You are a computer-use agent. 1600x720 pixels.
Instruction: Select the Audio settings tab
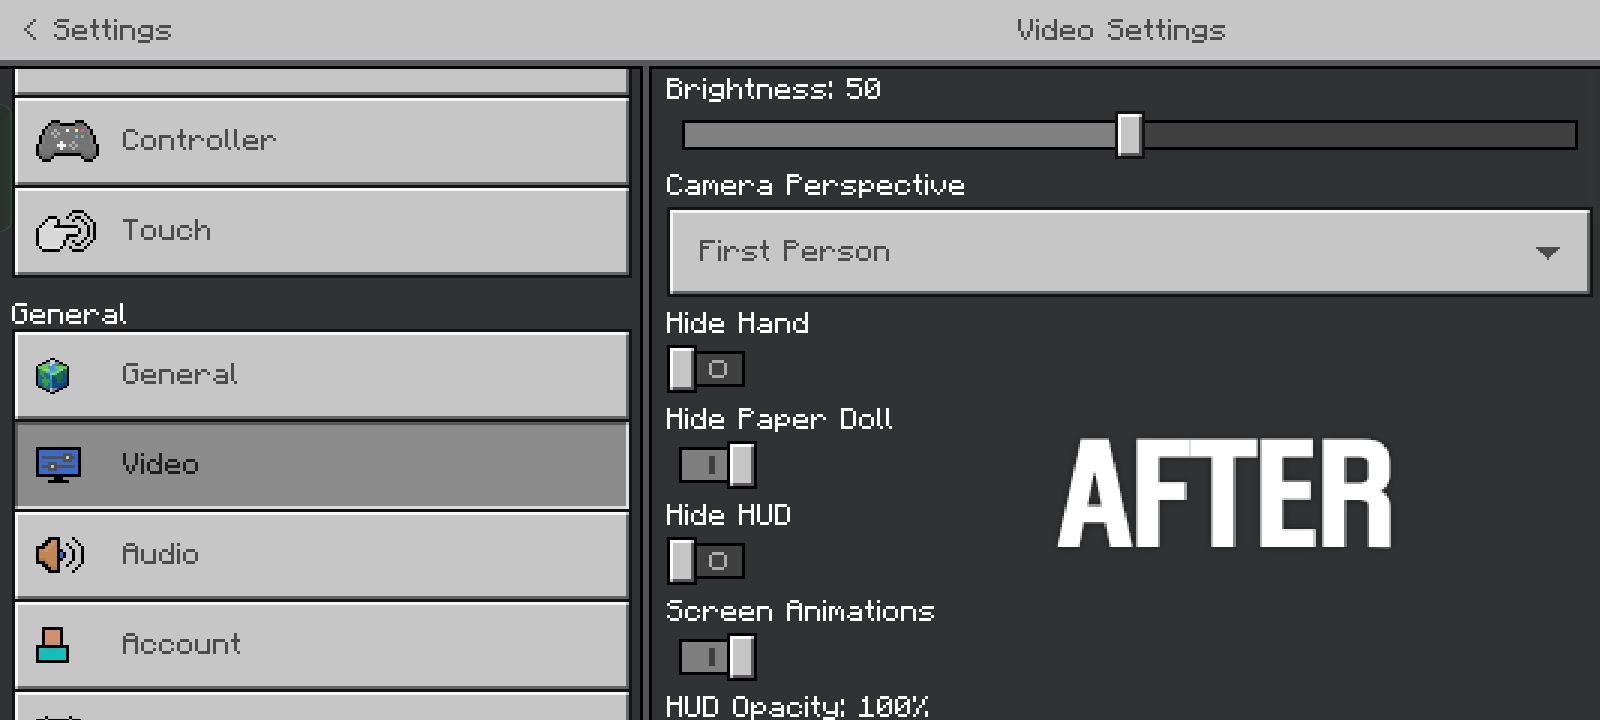pos(322,555)
